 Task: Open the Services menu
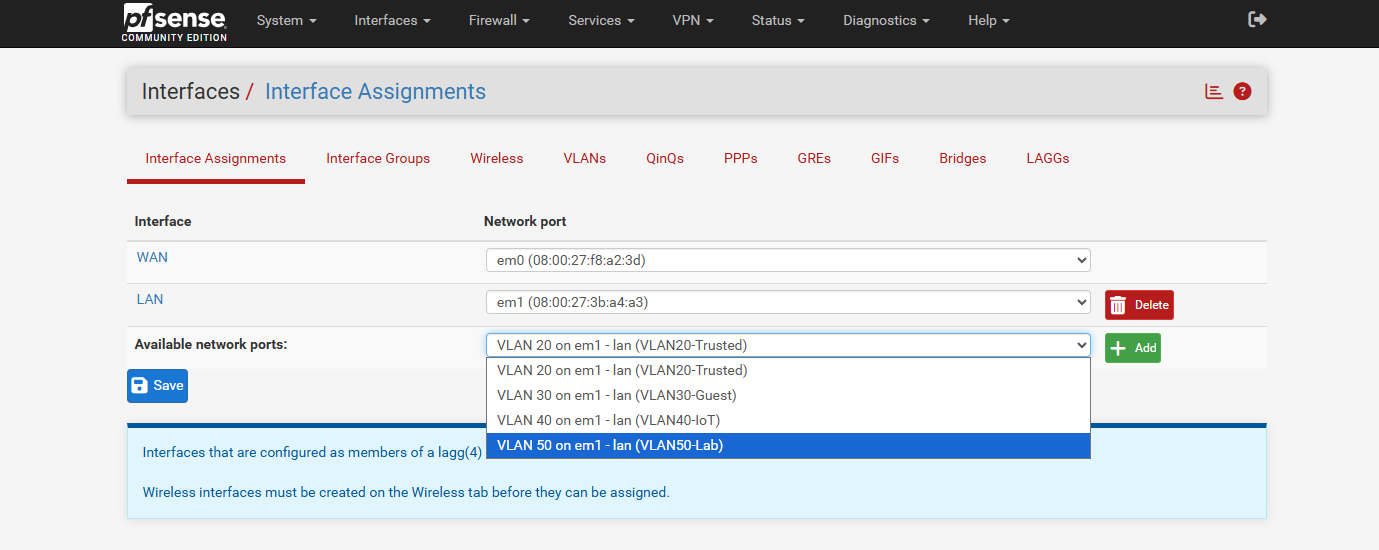(601, 20)
